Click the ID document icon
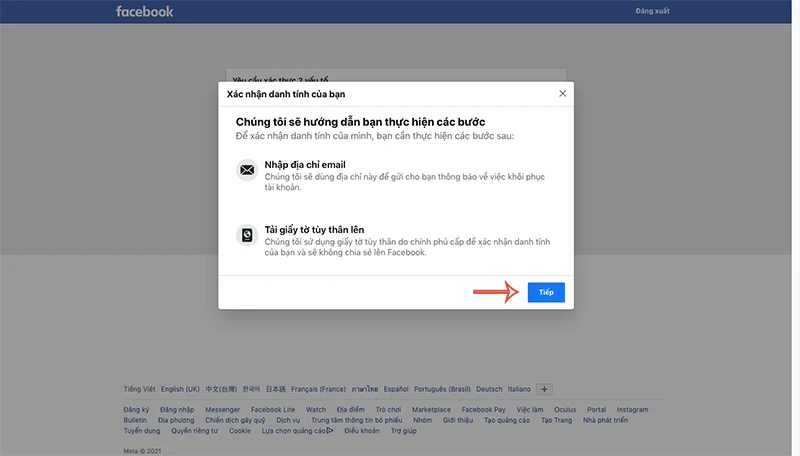This screenshot has width=800, height=456. tap(247, 235)
